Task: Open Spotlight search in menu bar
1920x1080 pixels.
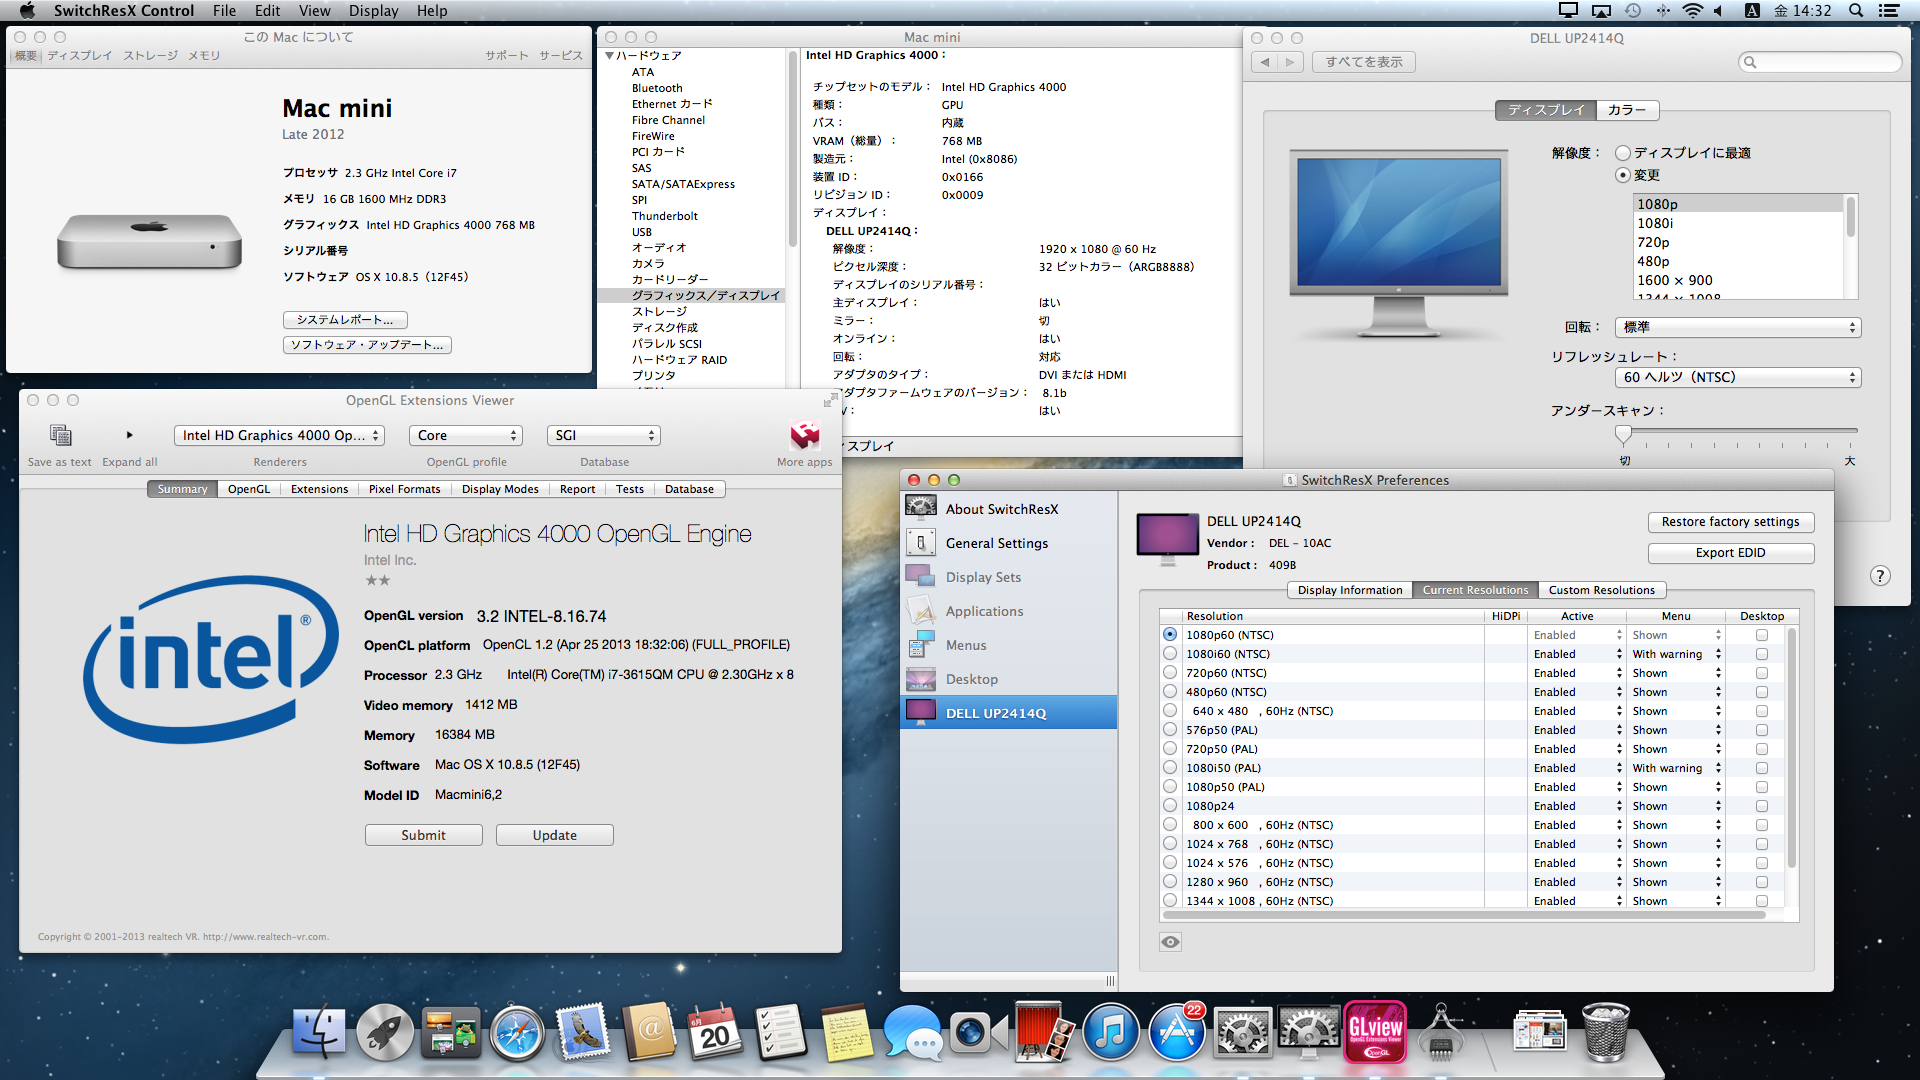Action: (1856, 11)
